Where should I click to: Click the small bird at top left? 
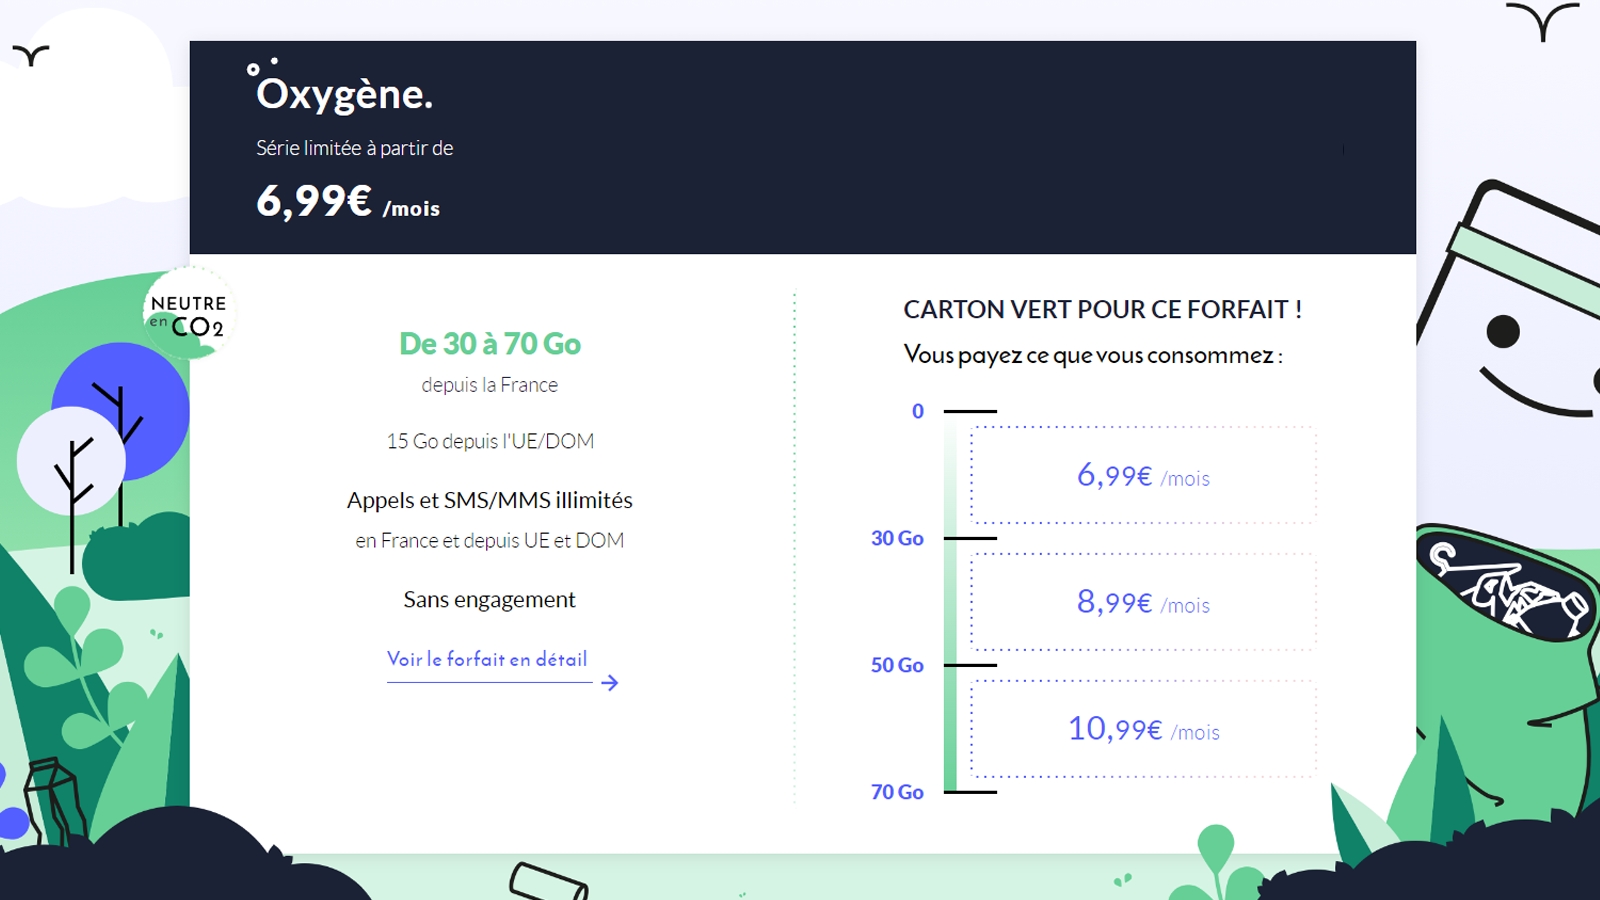click(31, 55)
